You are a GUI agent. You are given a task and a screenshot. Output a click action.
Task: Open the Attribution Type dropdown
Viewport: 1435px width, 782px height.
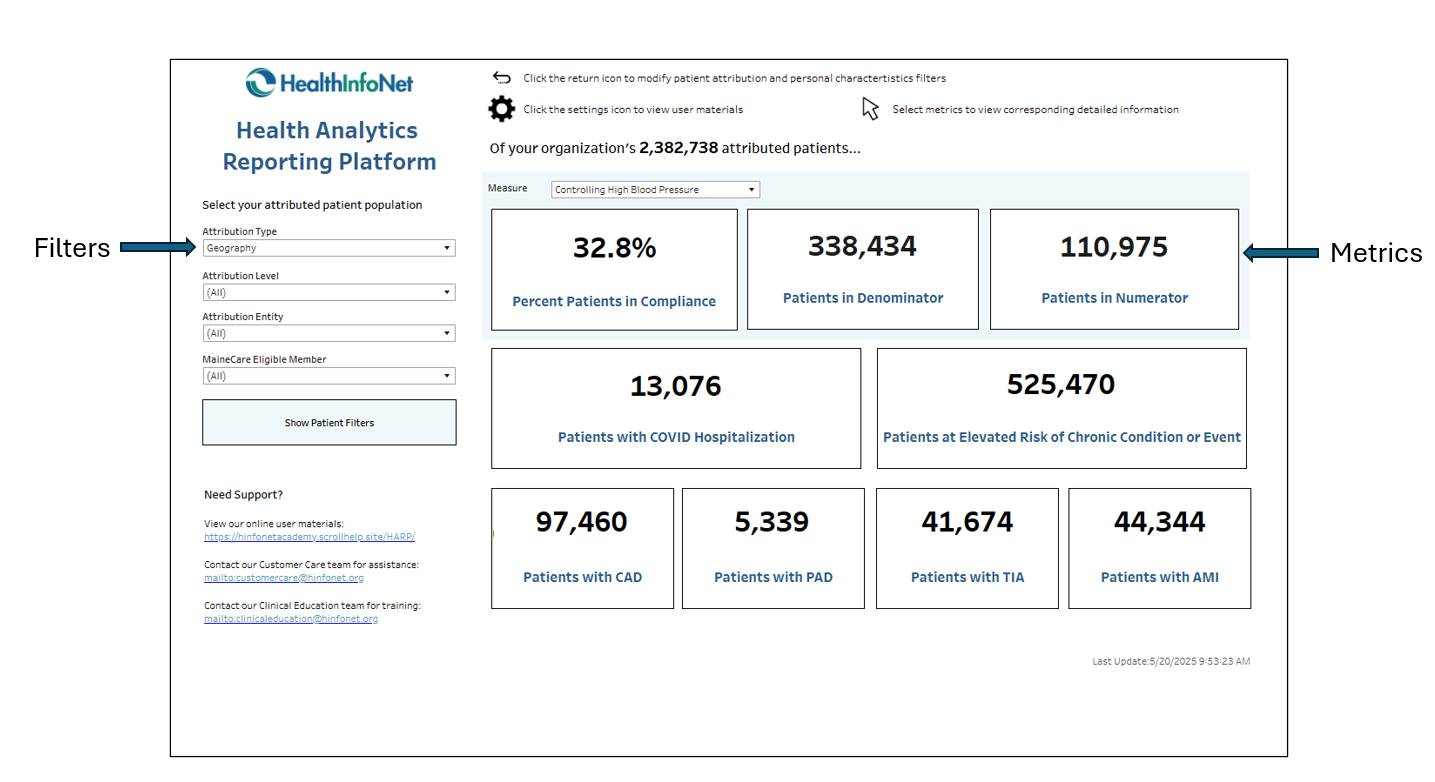click(x=328, y=248)
